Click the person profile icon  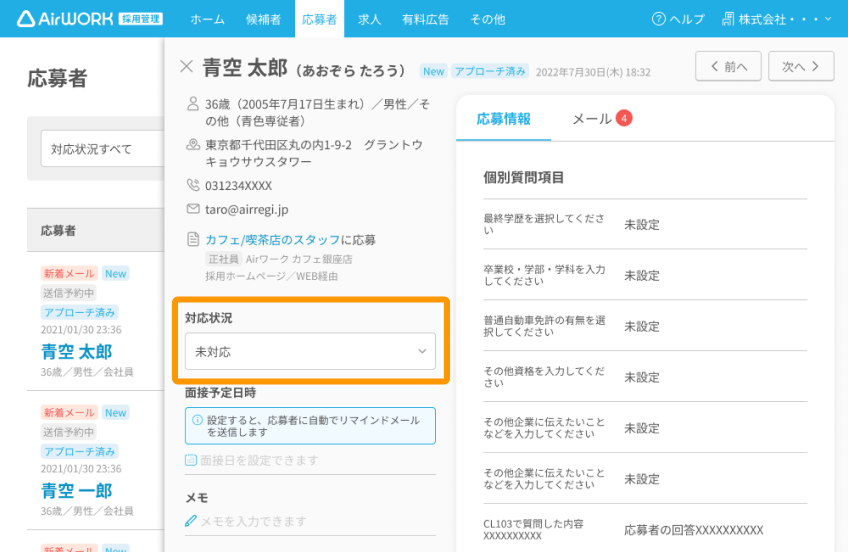(x=193, y=104)
